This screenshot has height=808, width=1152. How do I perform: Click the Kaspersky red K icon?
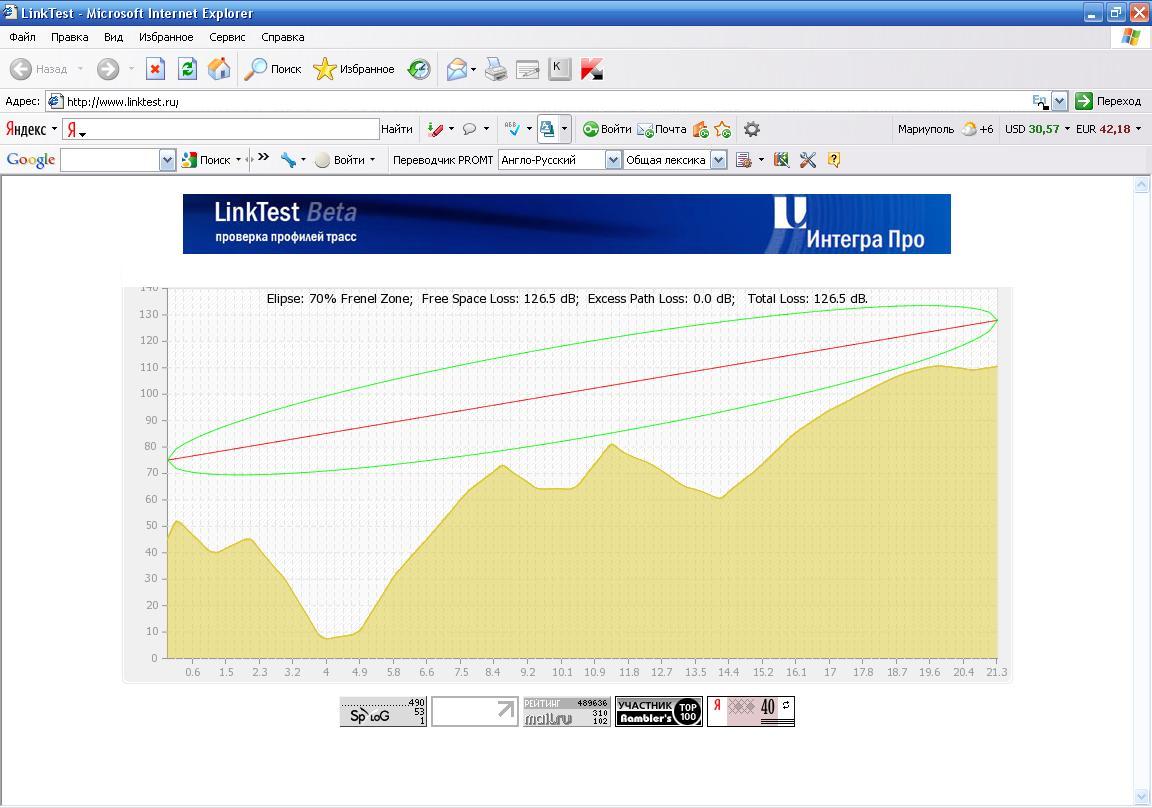click(591, 69)
